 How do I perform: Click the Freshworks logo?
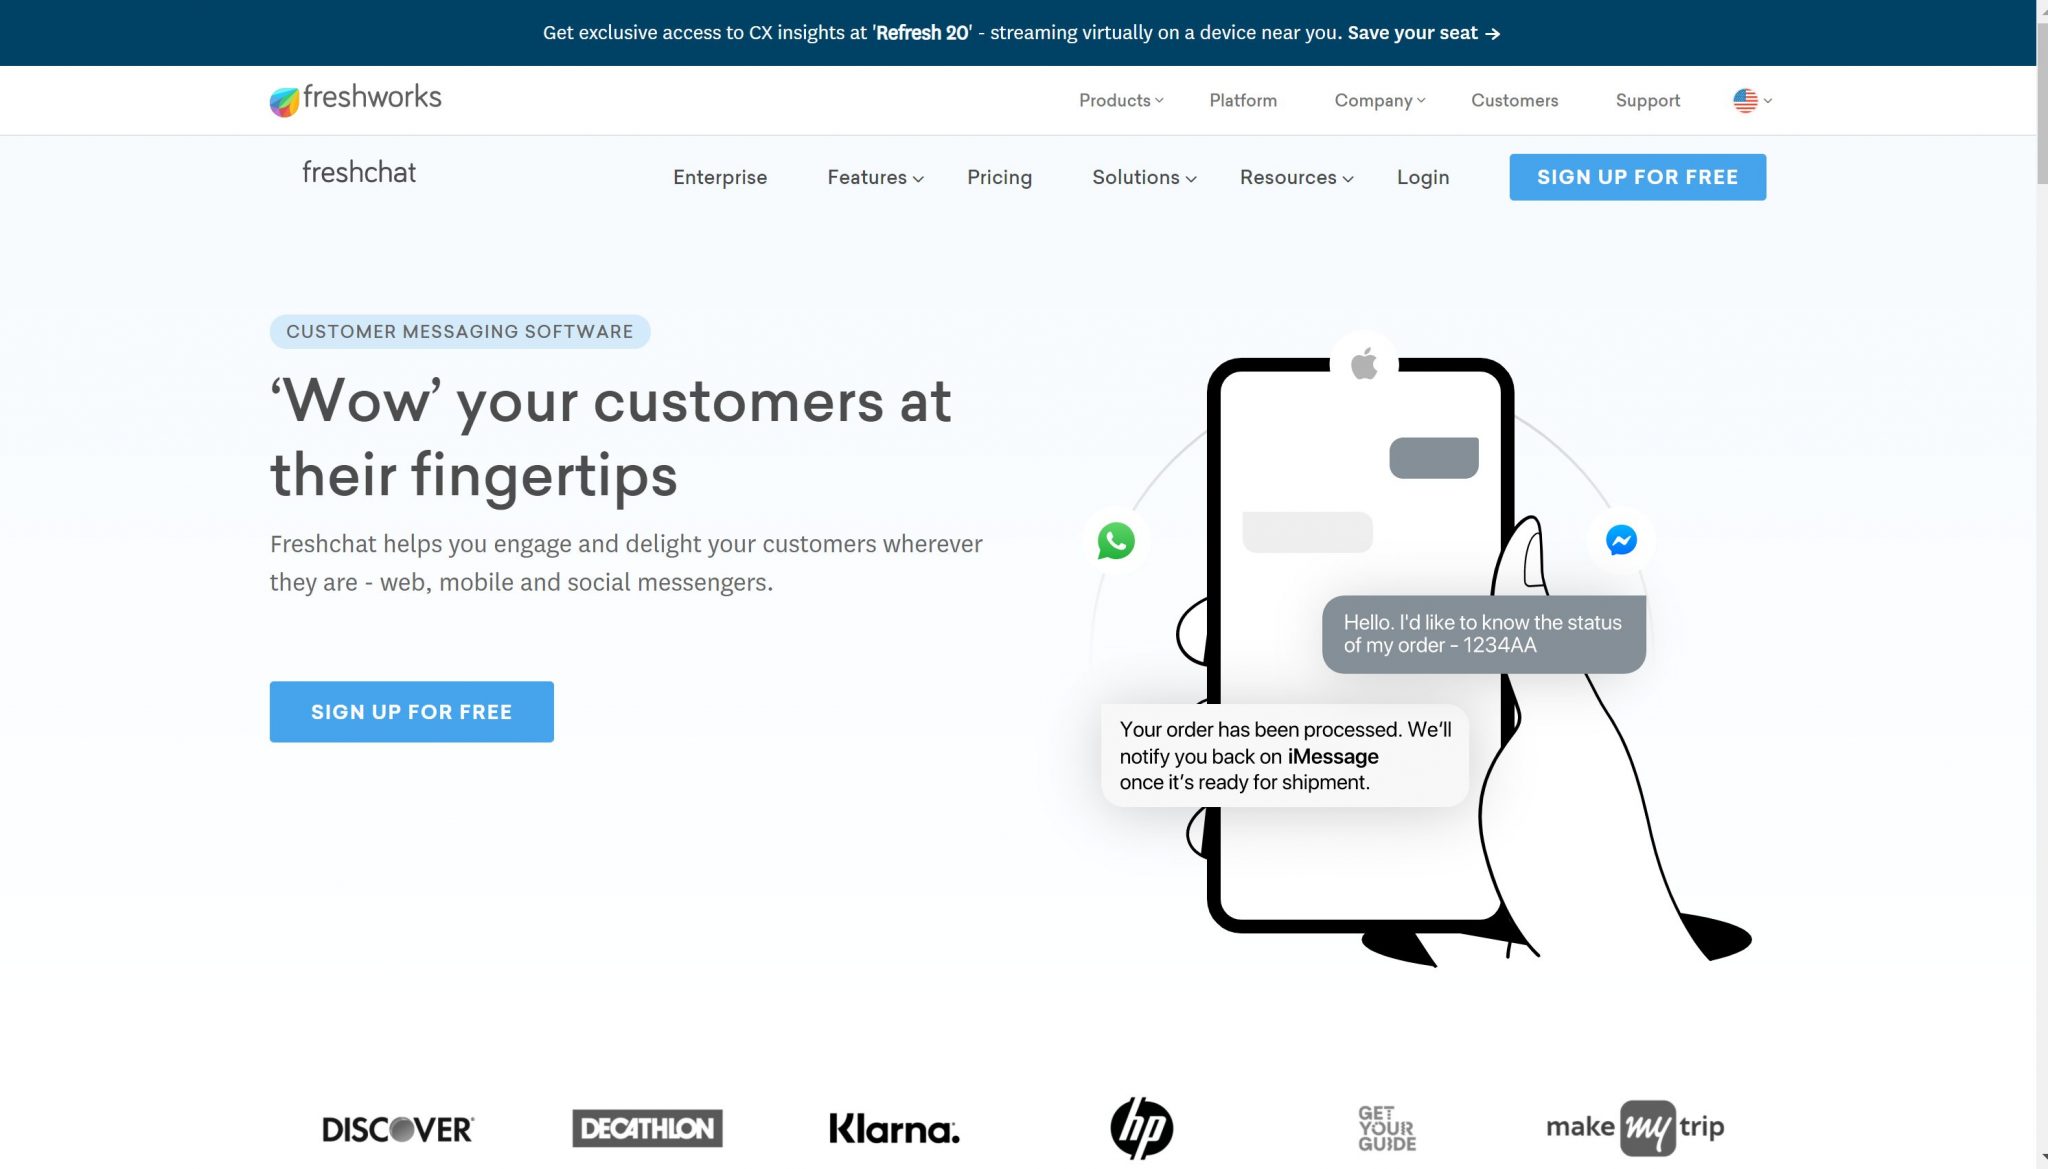point(355,99)
